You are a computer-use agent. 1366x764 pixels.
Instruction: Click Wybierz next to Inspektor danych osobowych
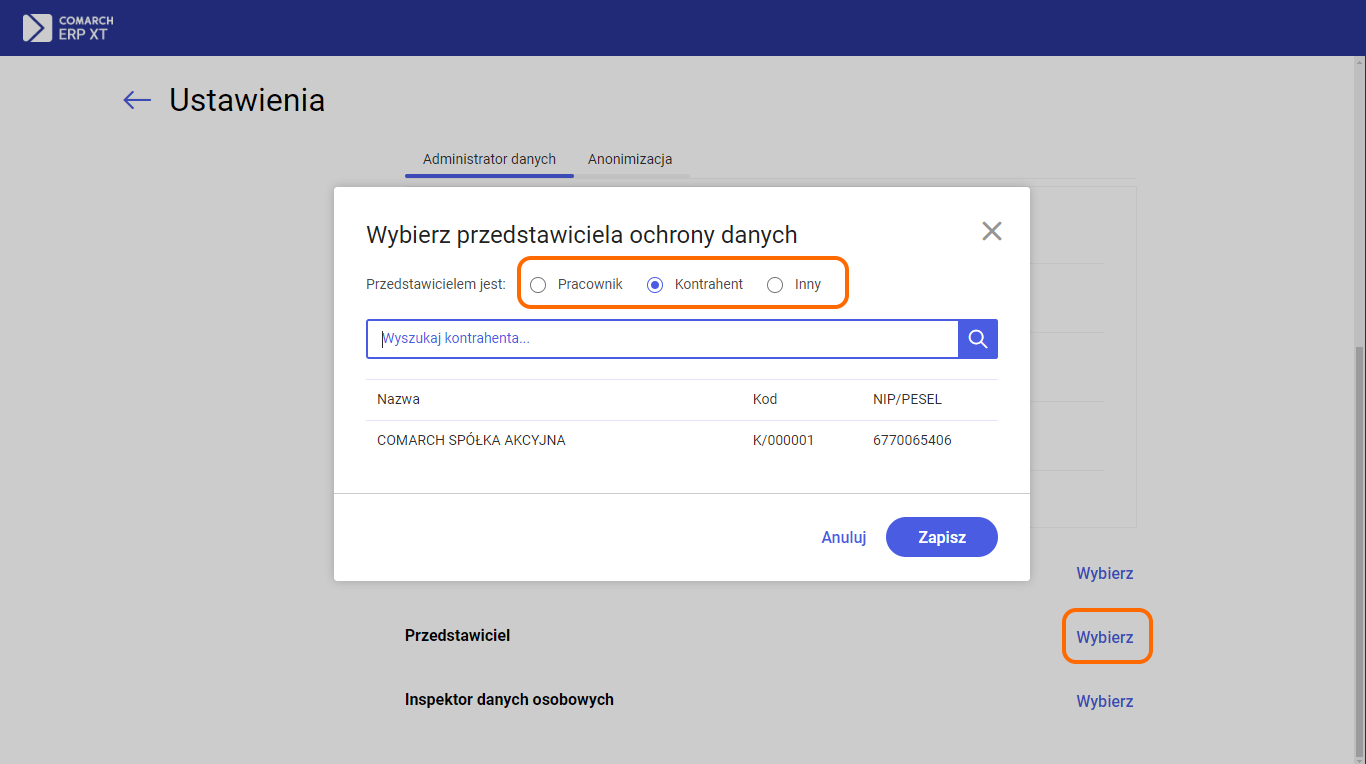point(1104,701)
